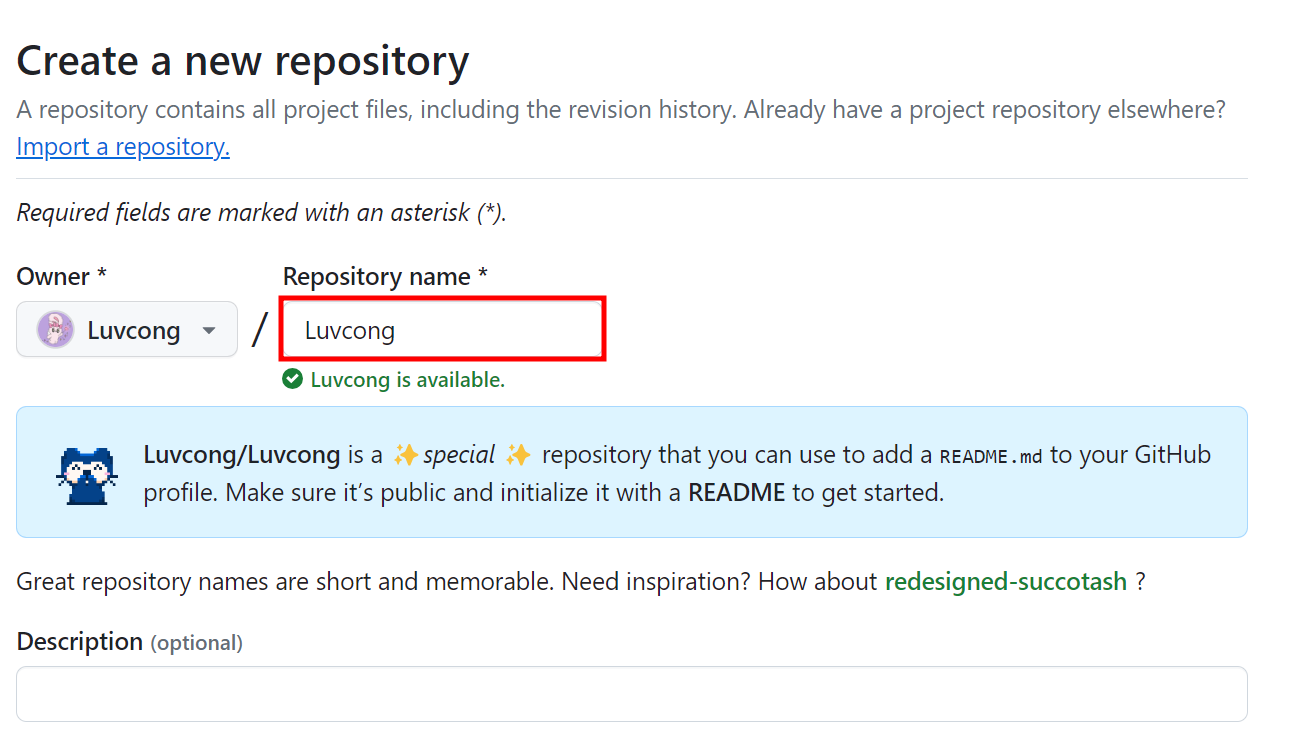Viewport: 1294px width, 738px height.
Task: Click the 'Required fields are marked' note
Action: click(x=262, y=213)
